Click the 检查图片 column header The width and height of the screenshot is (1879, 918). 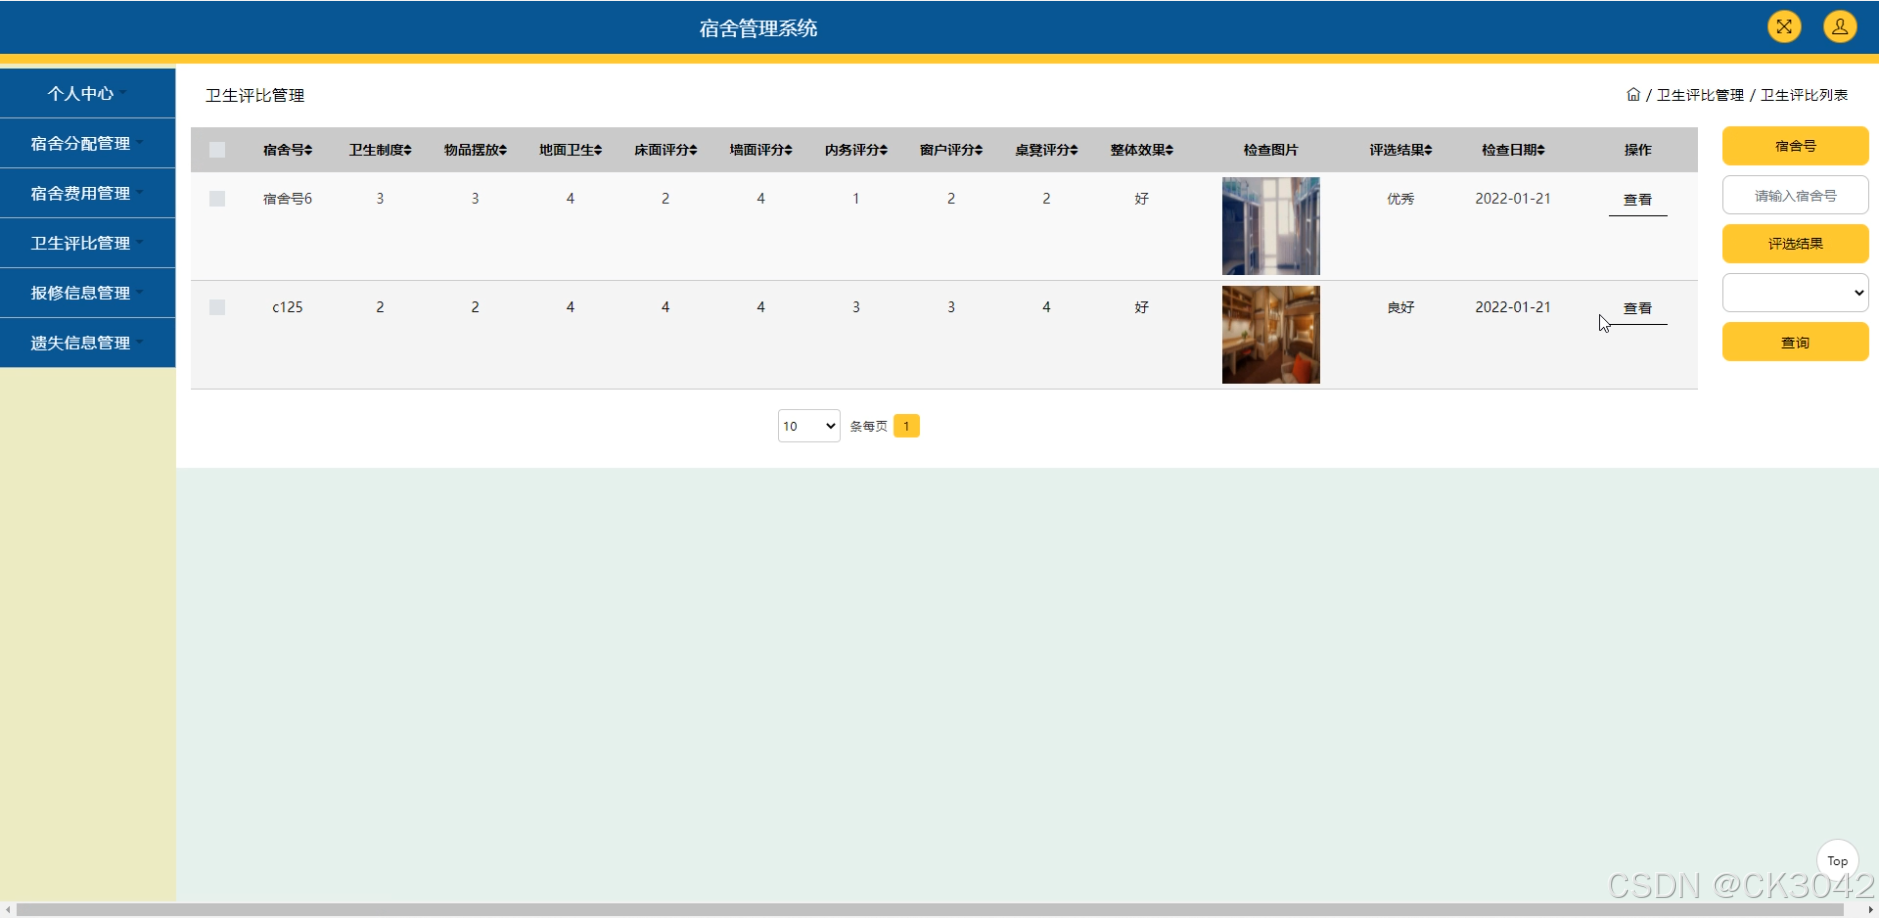tap(1271, 150)
